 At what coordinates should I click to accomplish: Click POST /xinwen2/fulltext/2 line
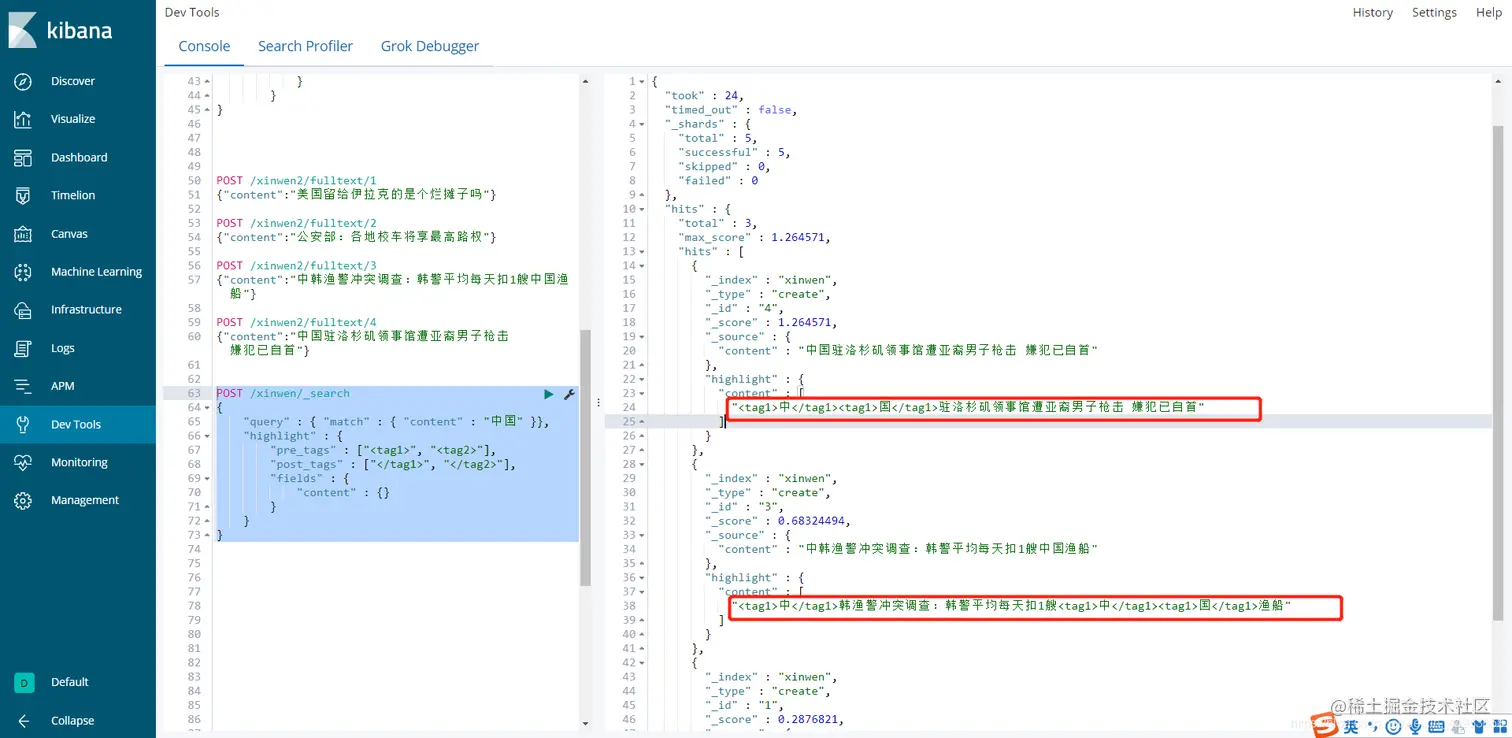point(296,223)
